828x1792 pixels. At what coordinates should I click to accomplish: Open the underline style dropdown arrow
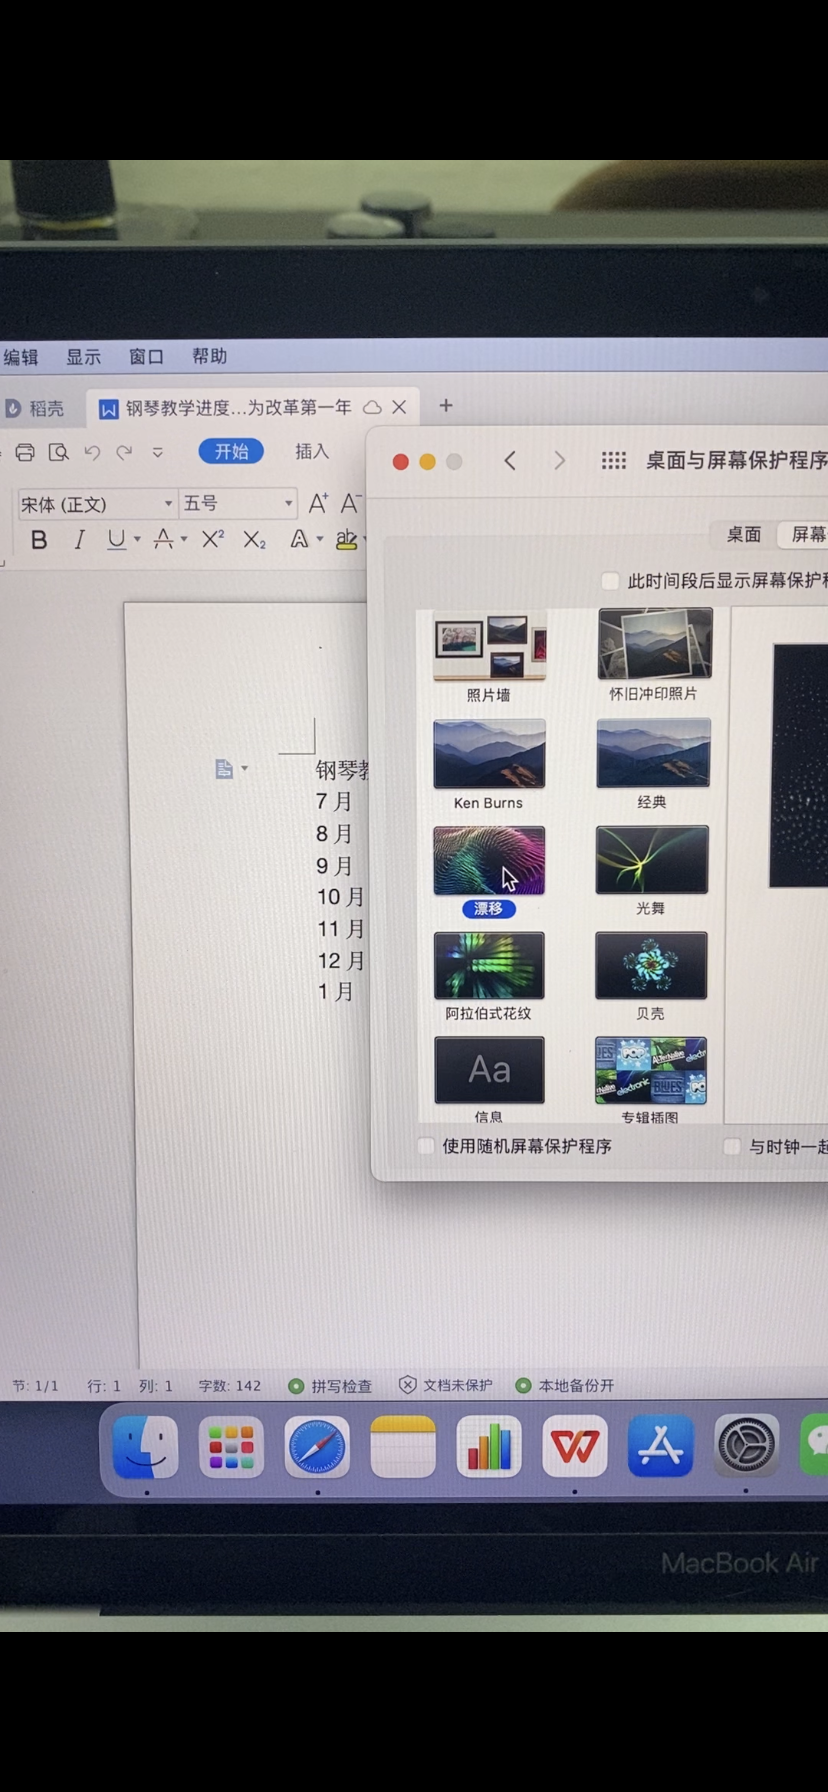point(137,540)
